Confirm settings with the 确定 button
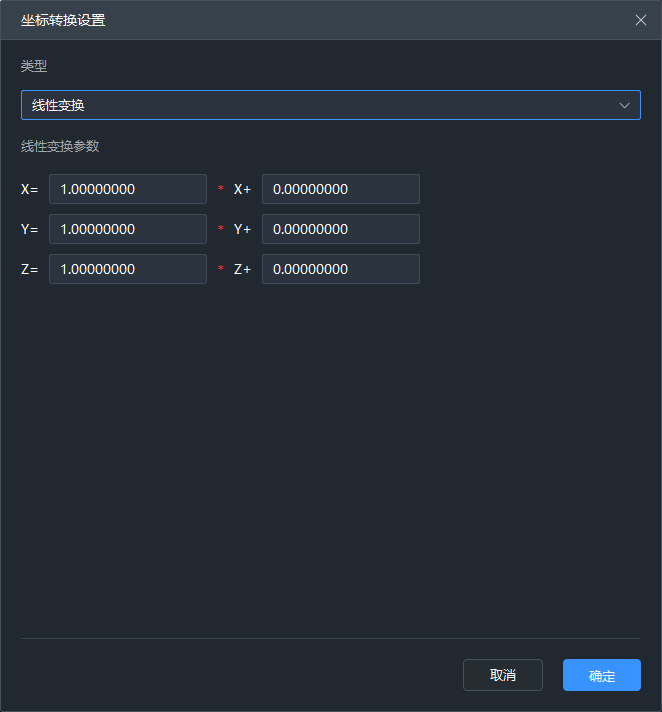Screen dimensions: 662x712 601,675
